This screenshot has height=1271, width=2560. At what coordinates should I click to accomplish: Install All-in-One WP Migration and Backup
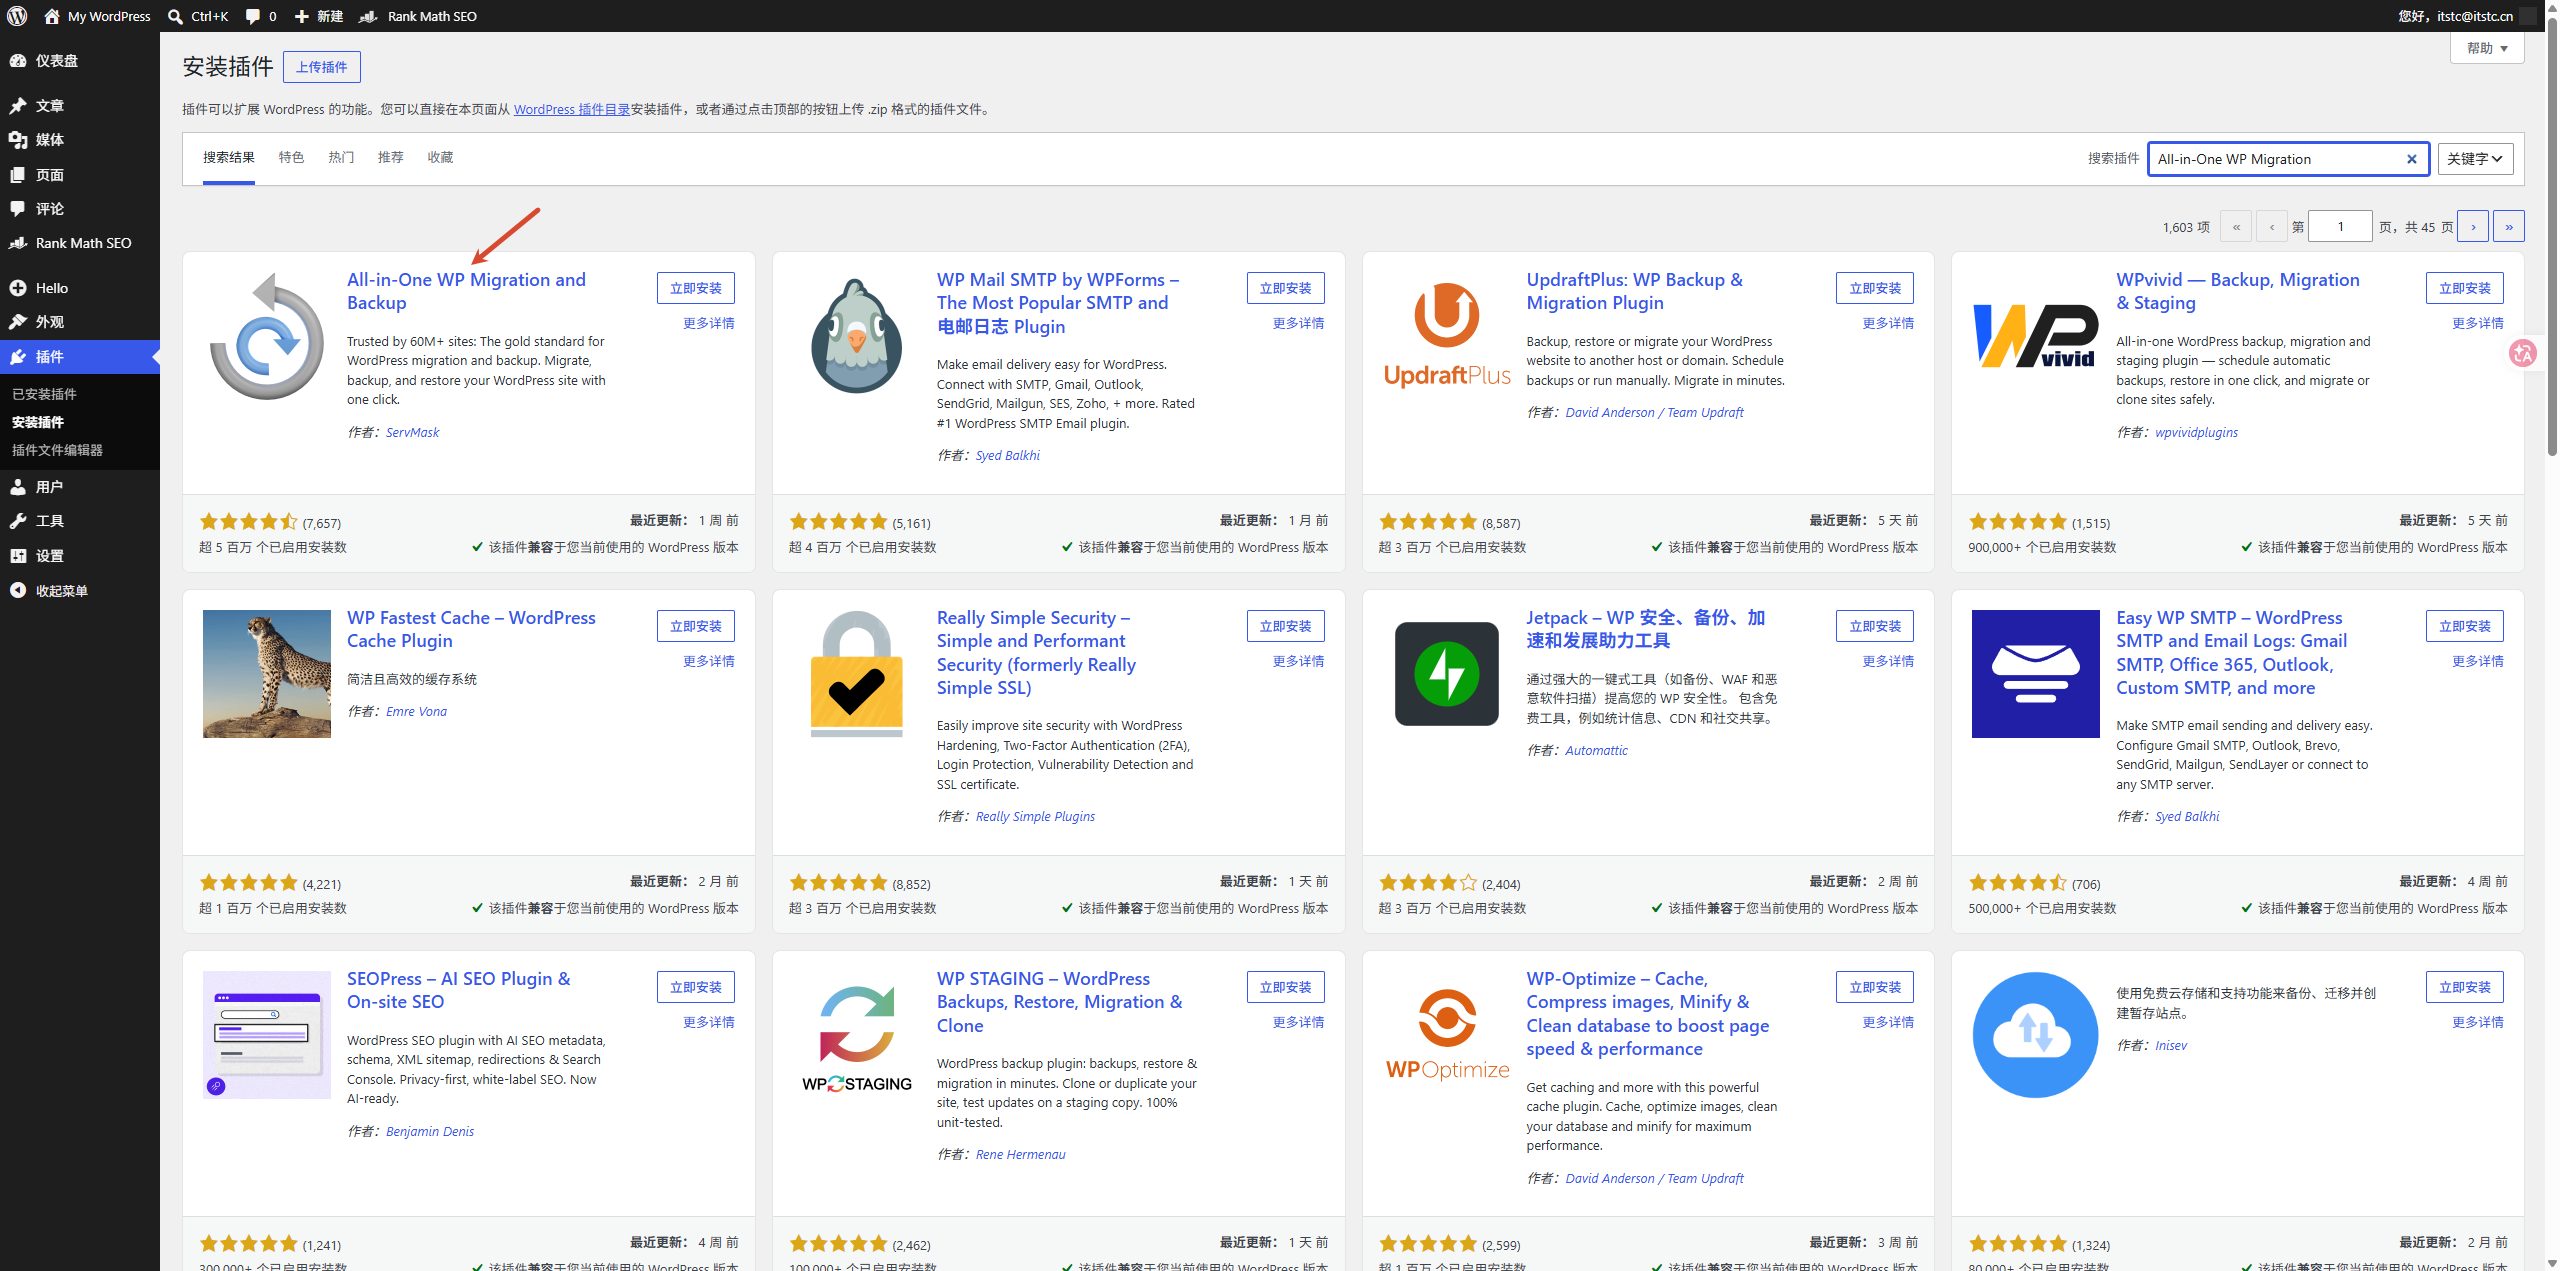click(x=696, y=288)
